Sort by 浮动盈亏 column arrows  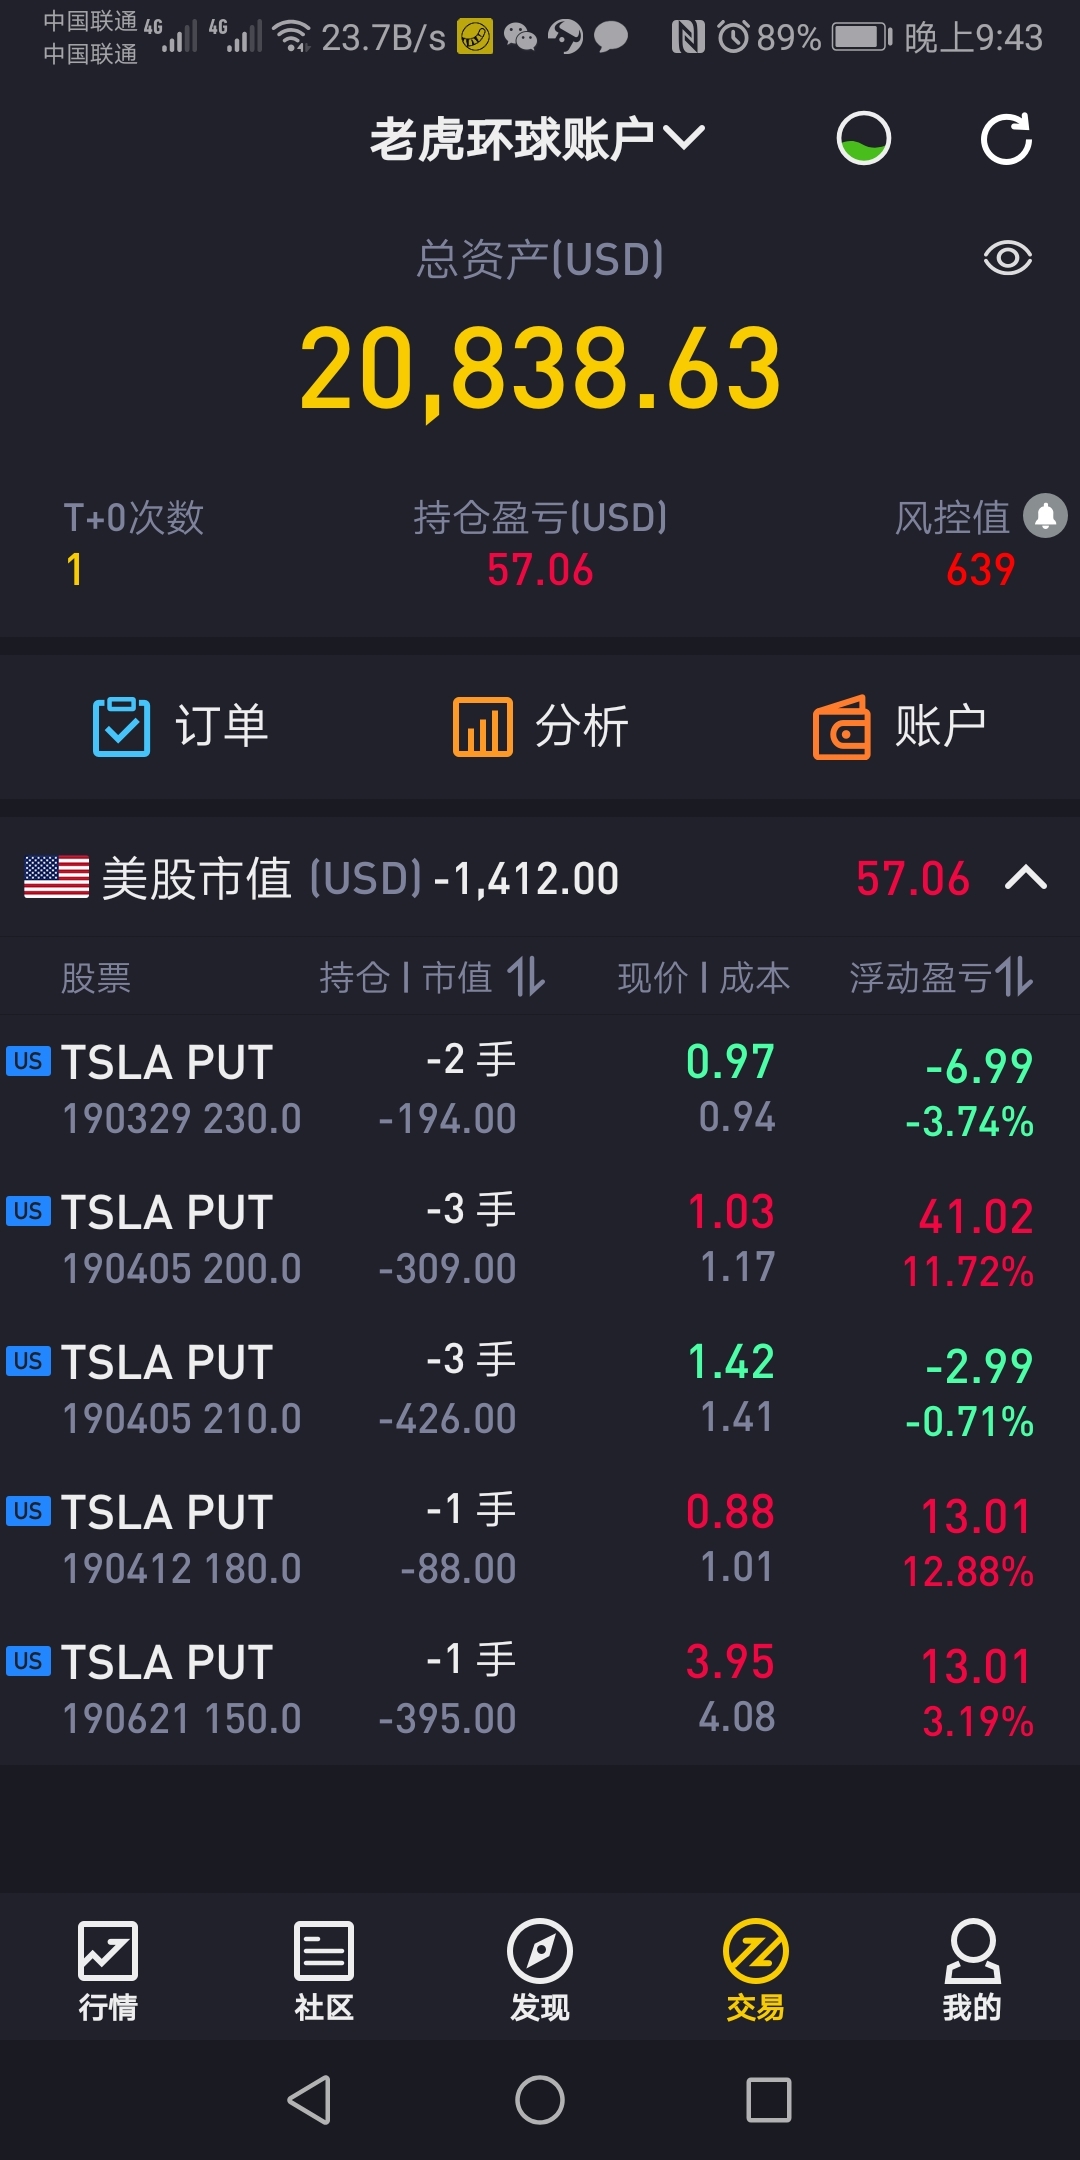(x=1014, y=976)
